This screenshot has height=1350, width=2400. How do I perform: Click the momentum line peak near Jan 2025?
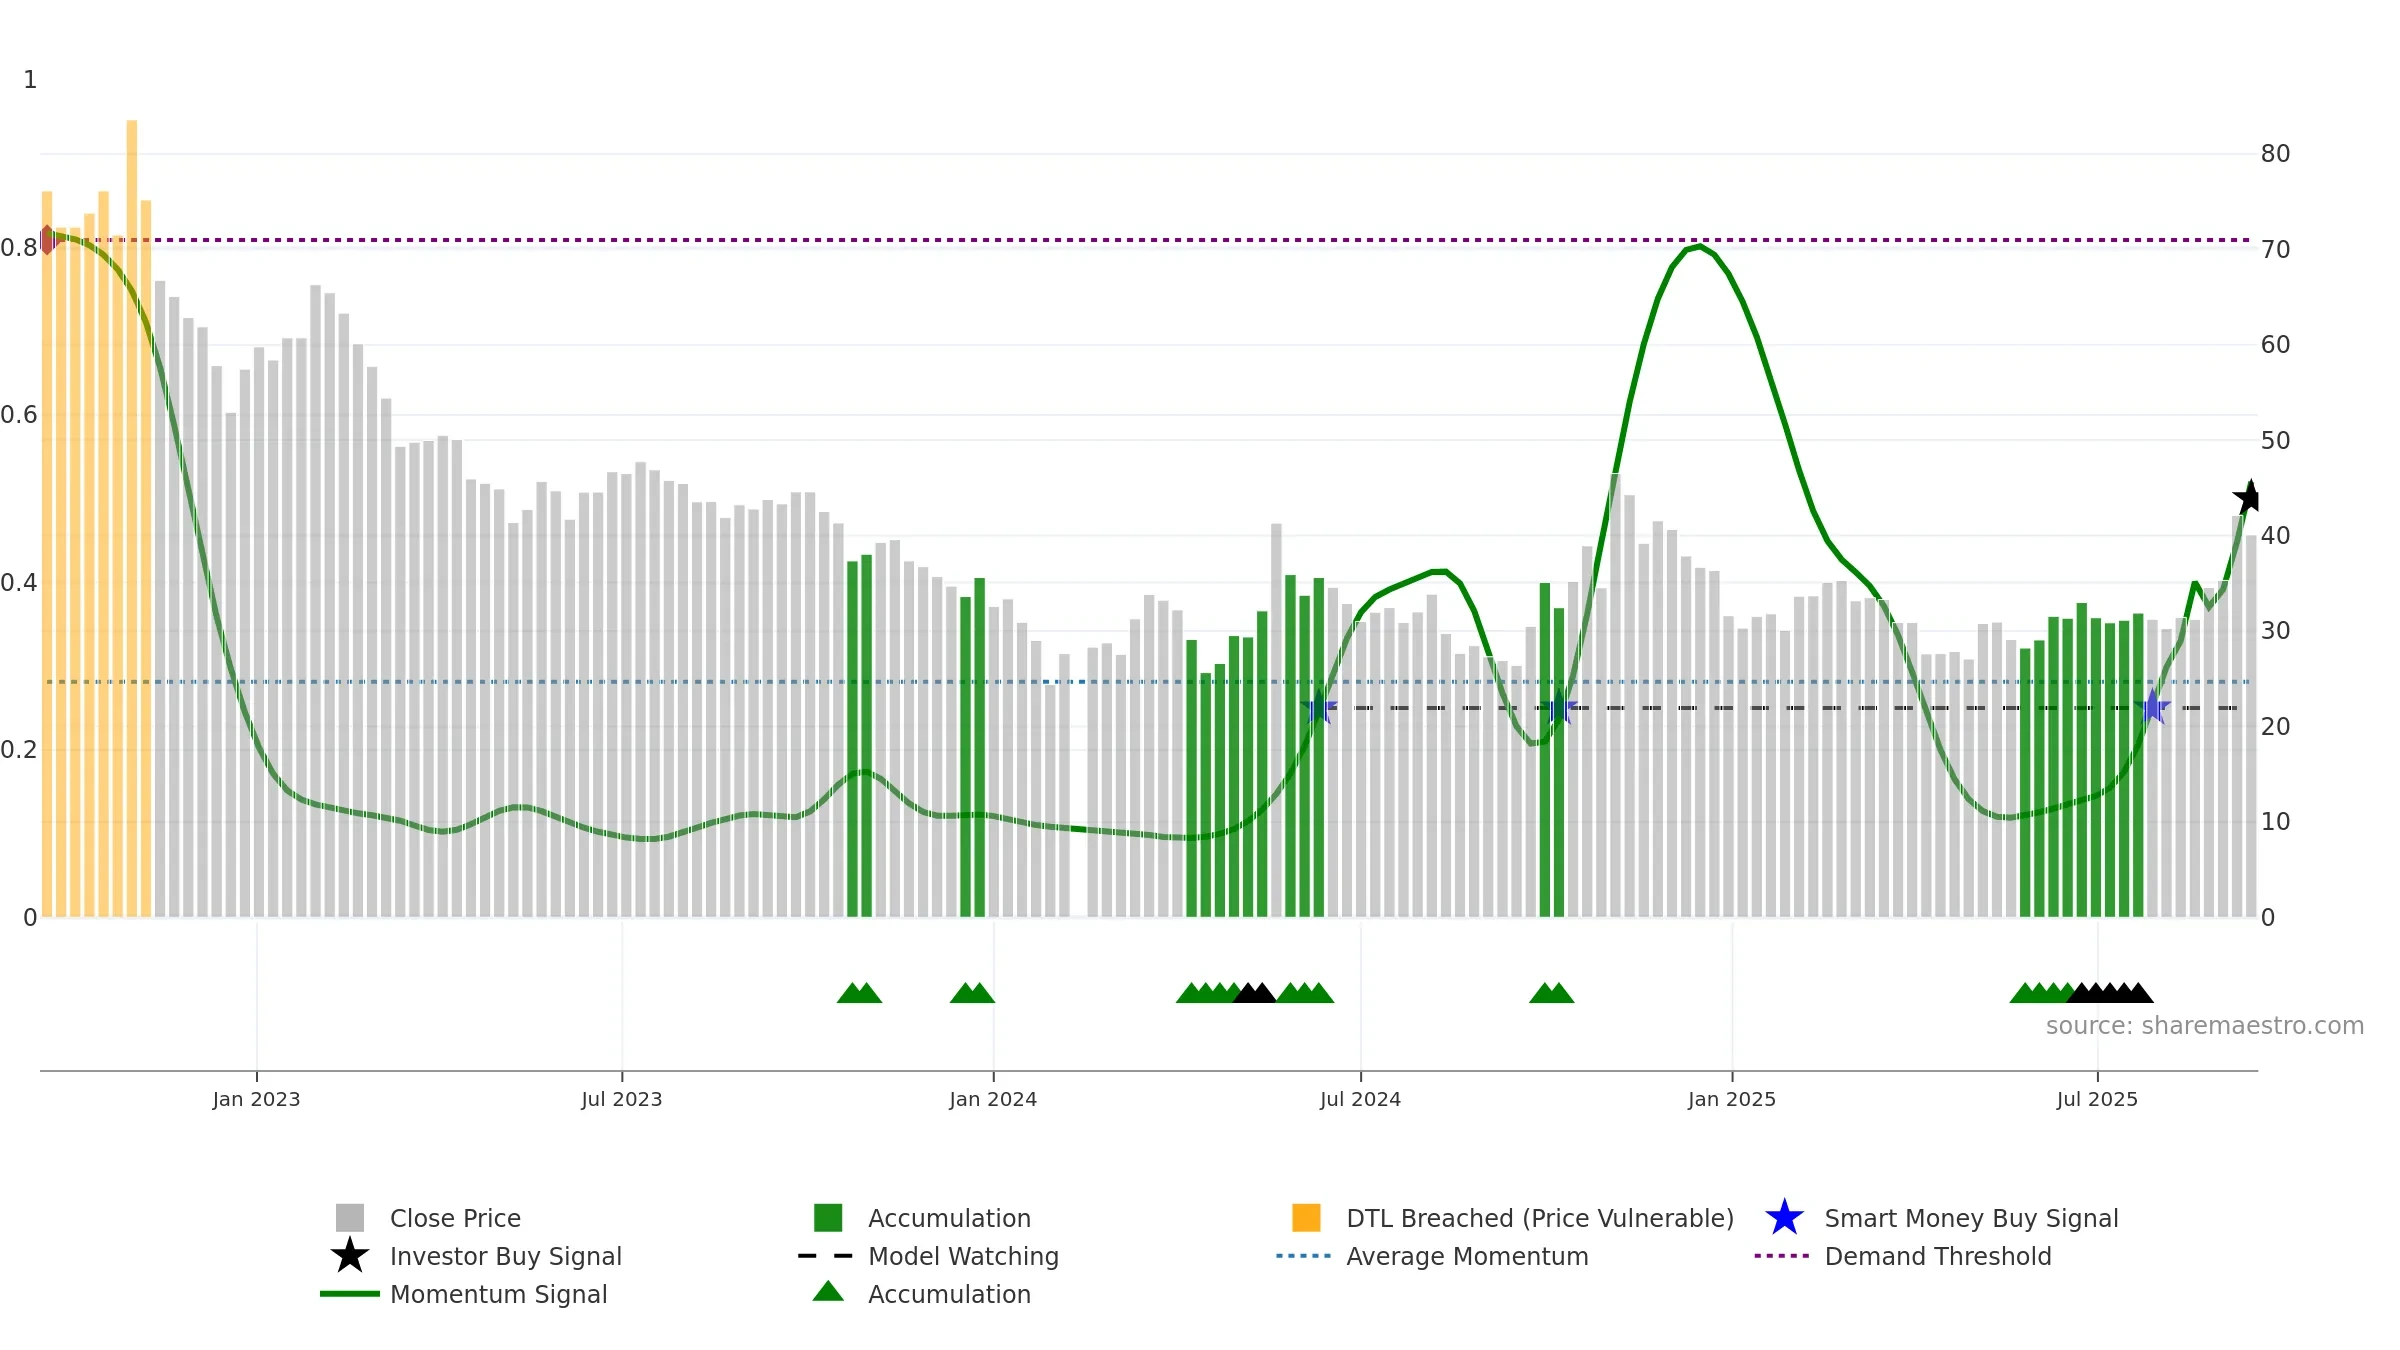(1700, 246)
